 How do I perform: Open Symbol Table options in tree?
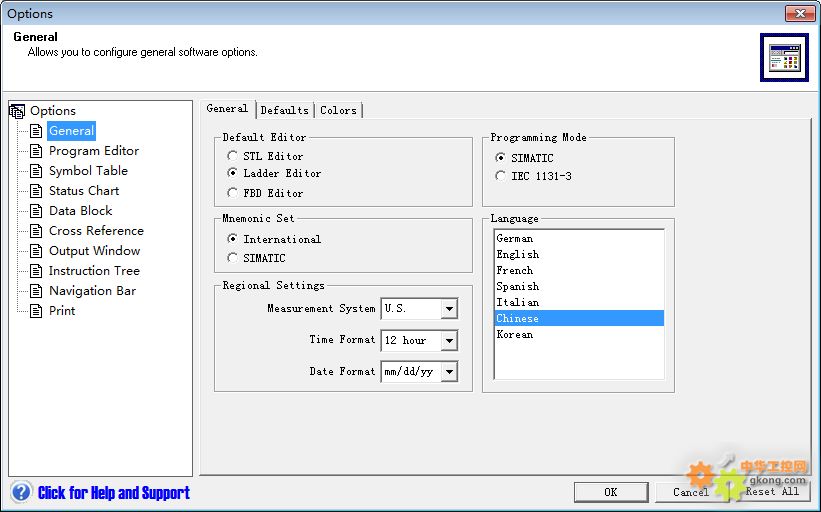point(88,171)
